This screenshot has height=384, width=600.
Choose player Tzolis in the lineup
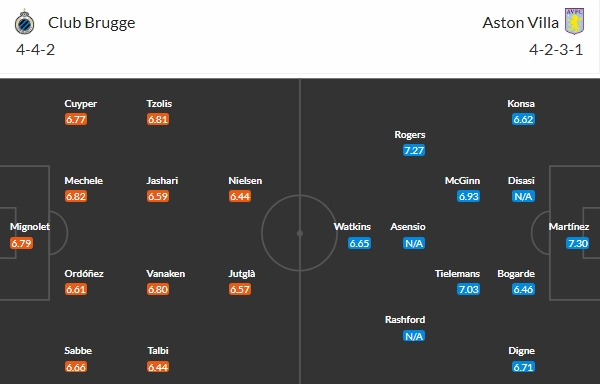click(159, 104)
